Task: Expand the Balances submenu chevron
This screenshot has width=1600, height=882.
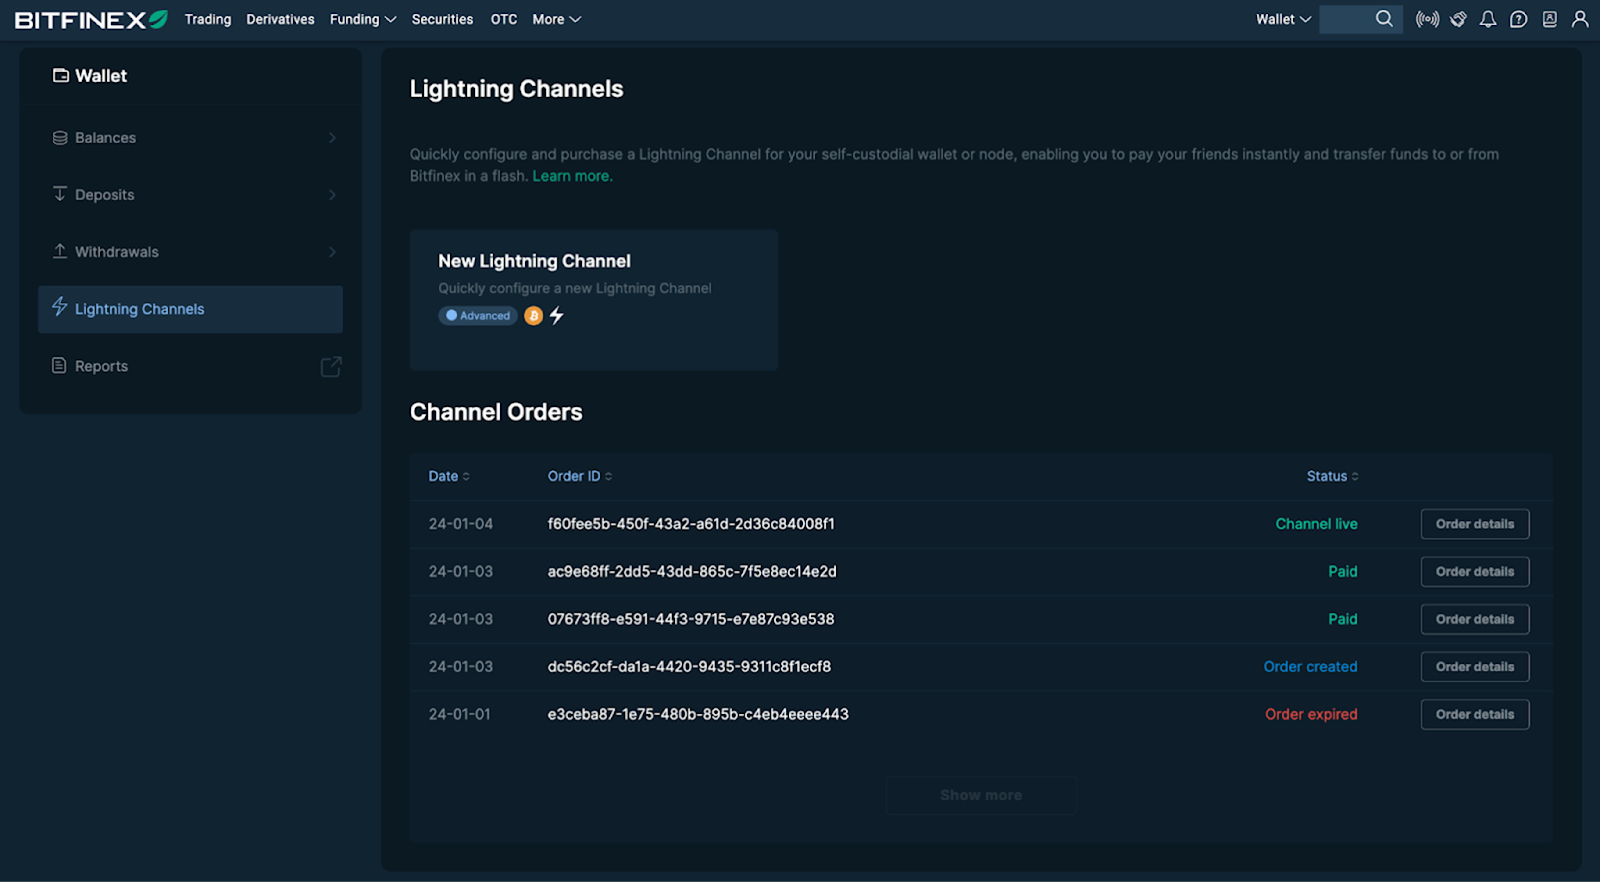Action: (x=332, y=138)
